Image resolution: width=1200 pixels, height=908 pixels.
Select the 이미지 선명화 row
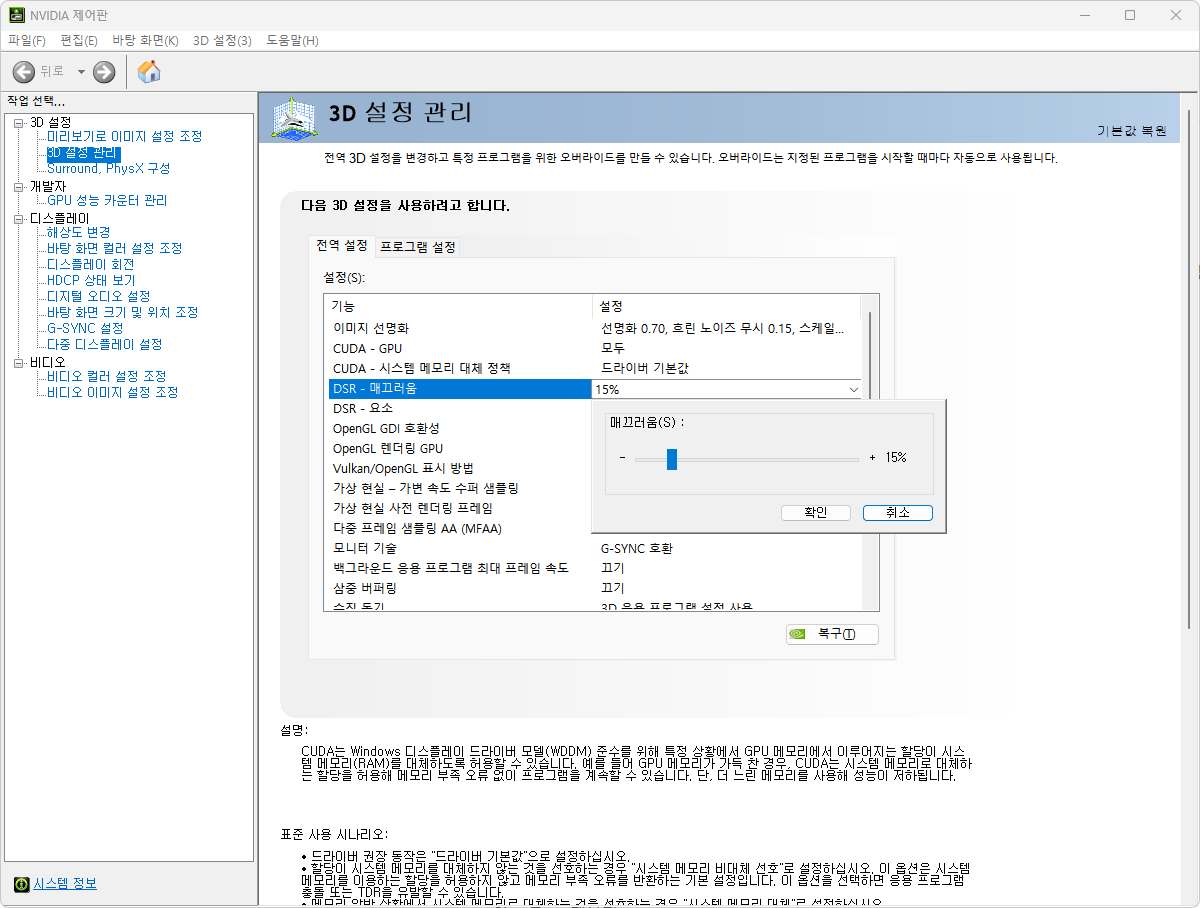coord(596,328)
